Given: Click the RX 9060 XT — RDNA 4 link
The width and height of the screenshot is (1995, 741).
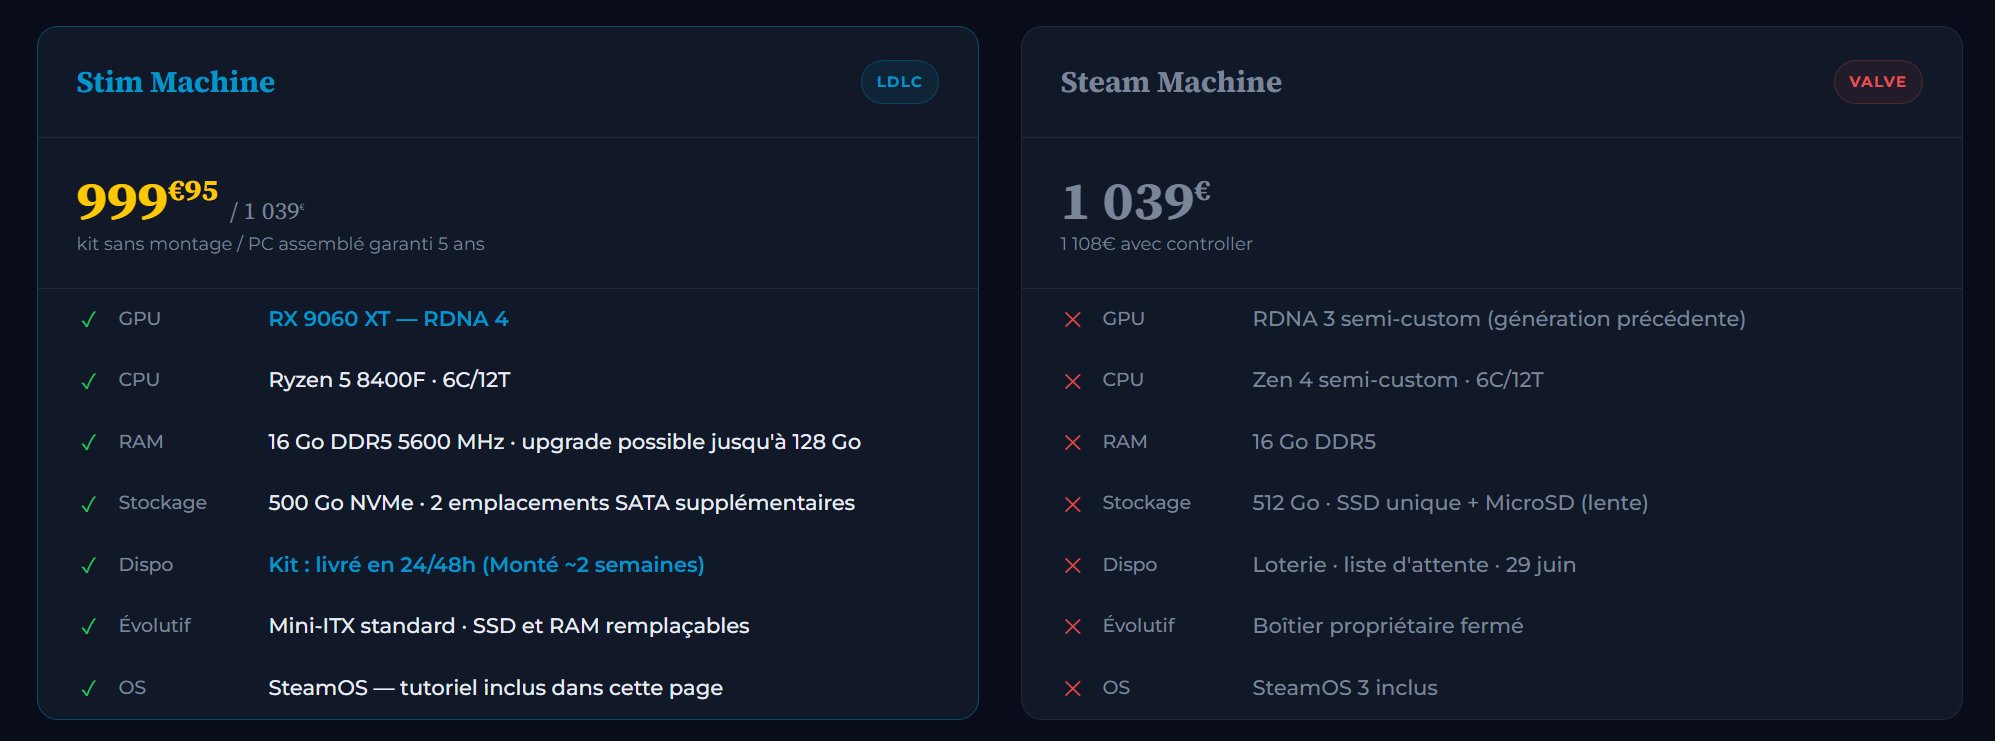Looking at the screenshot, I should (388, 319).
